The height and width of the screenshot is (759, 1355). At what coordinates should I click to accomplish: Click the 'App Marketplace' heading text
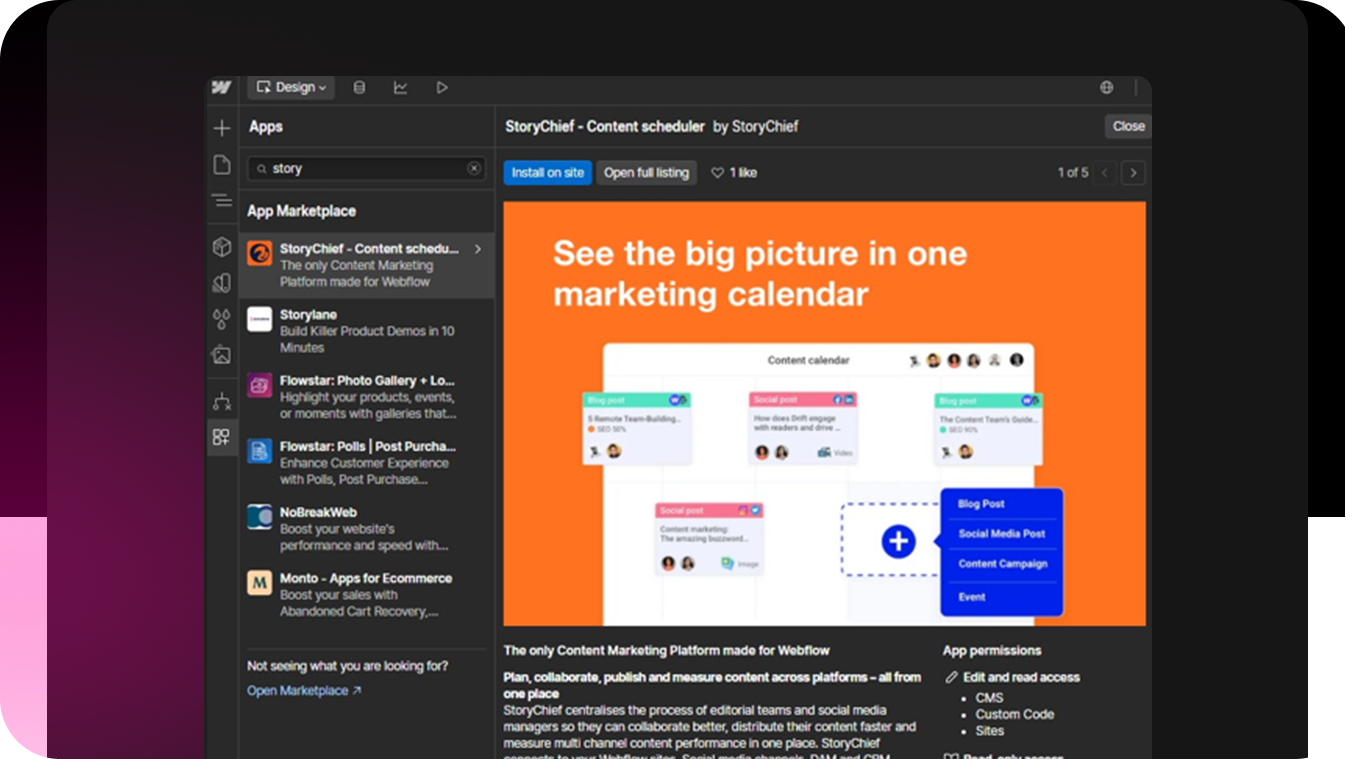(x=302, y=211)
